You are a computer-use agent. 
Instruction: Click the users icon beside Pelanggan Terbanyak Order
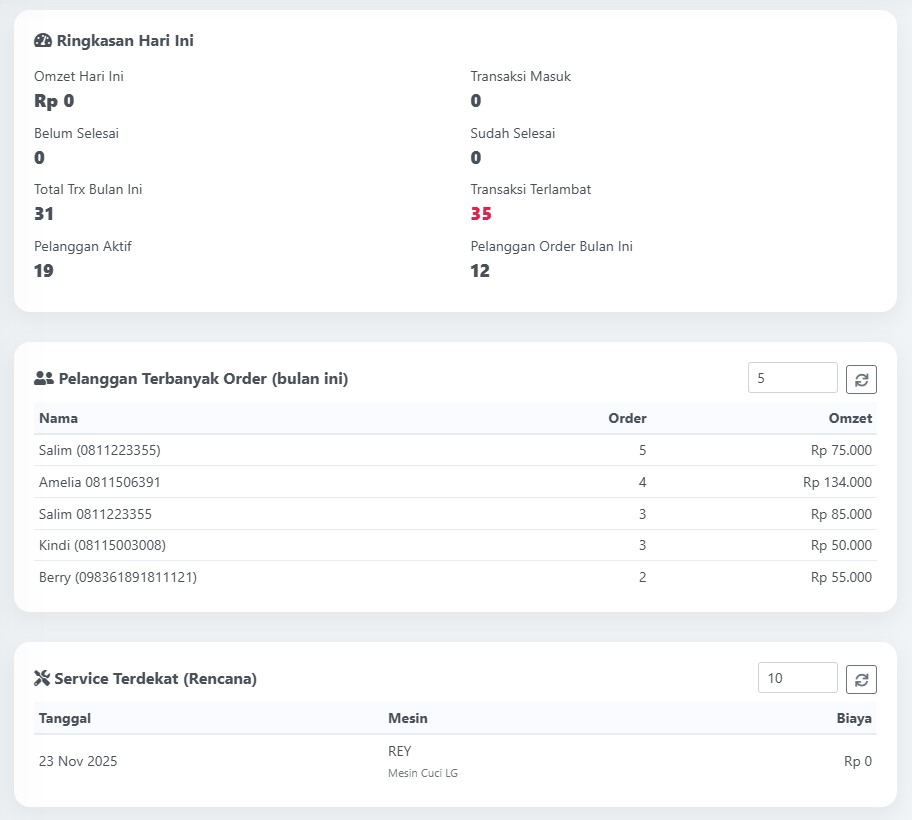43,379
